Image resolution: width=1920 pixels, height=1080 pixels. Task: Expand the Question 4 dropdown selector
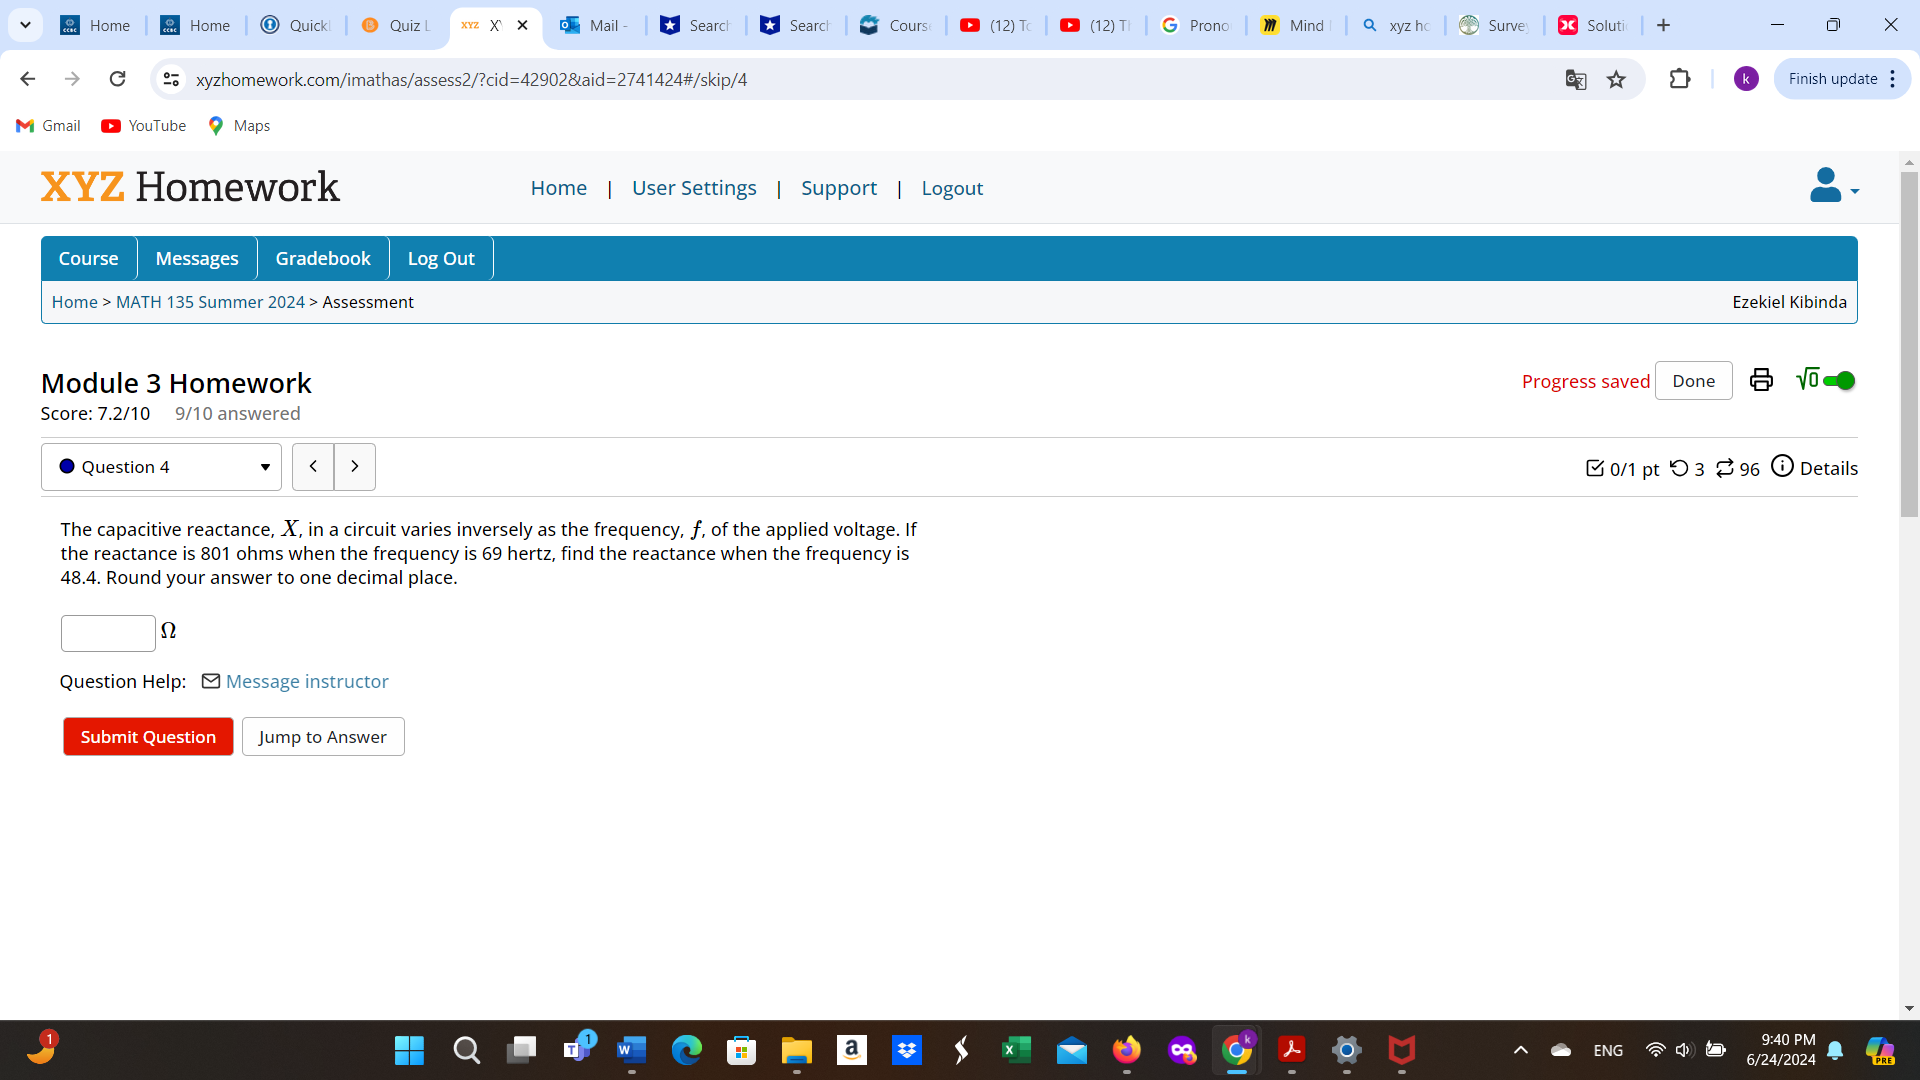[x=262, y=467]
